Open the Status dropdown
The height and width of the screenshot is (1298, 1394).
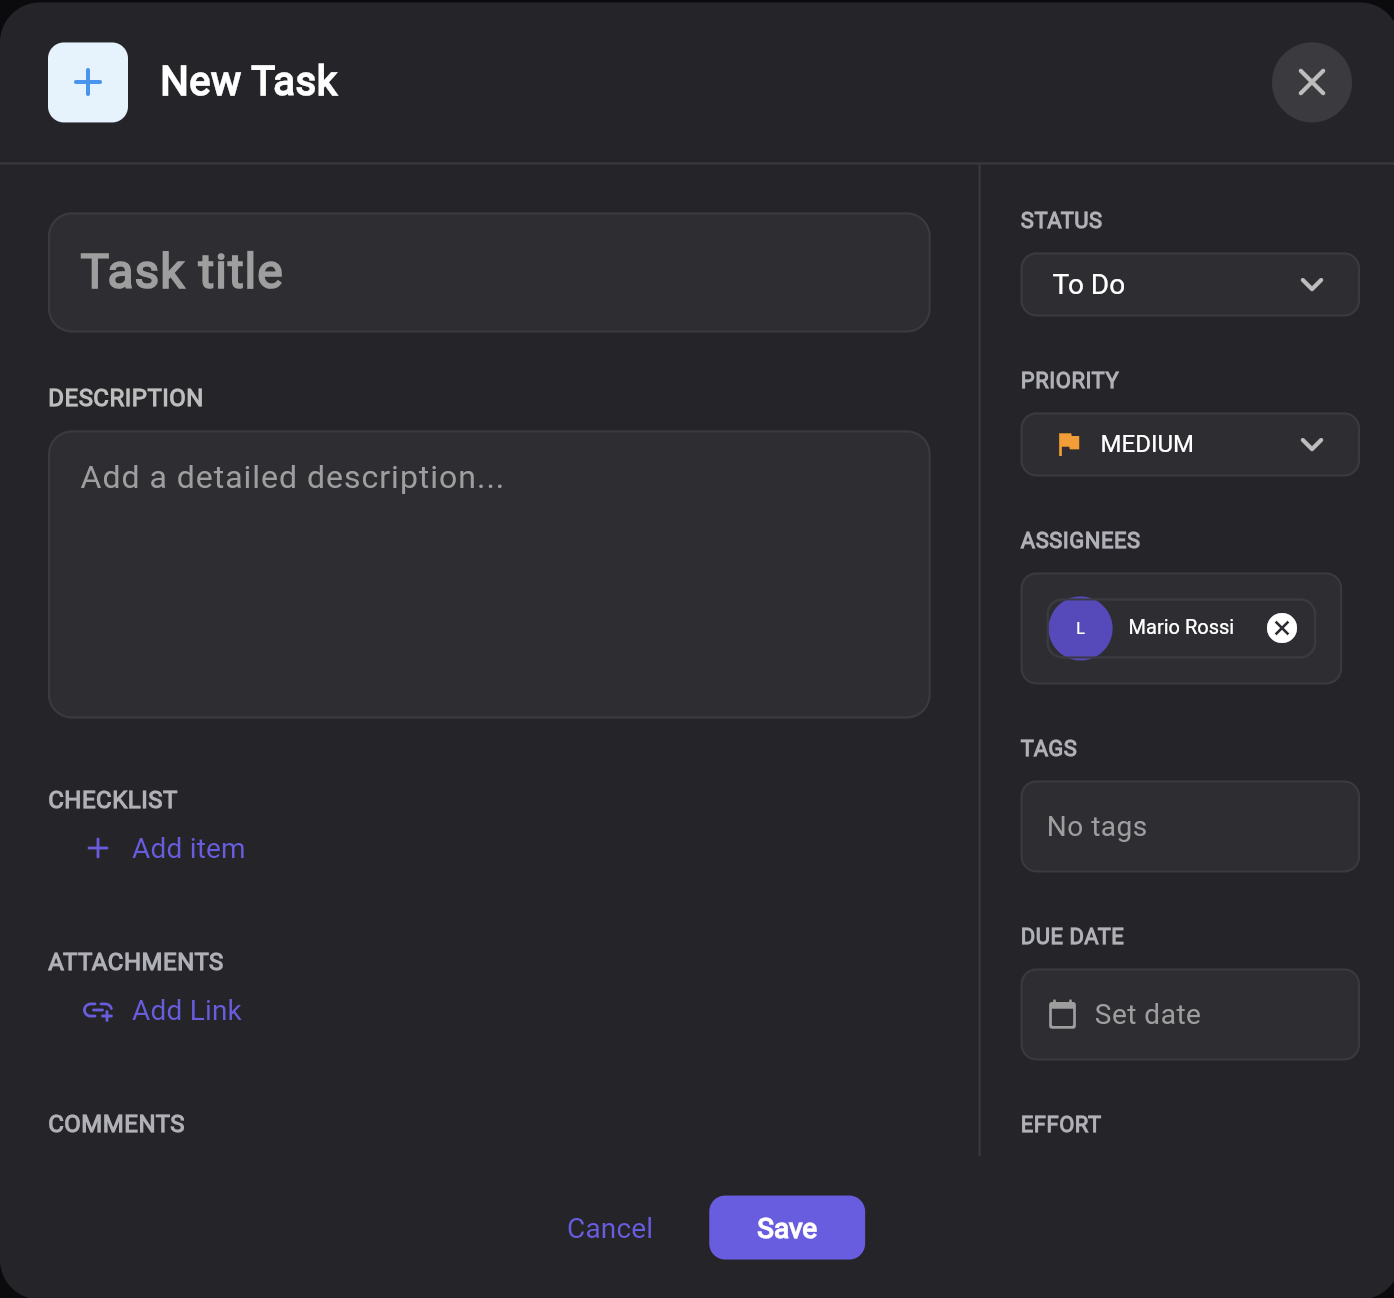[1189, 284]
